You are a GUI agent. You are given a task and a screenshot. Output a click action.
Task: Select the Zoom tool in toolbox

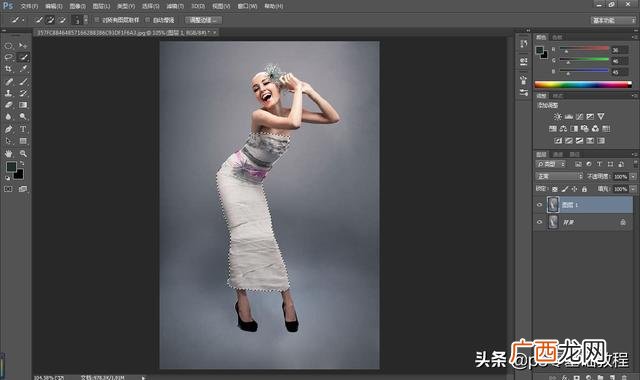click(23, 154)
